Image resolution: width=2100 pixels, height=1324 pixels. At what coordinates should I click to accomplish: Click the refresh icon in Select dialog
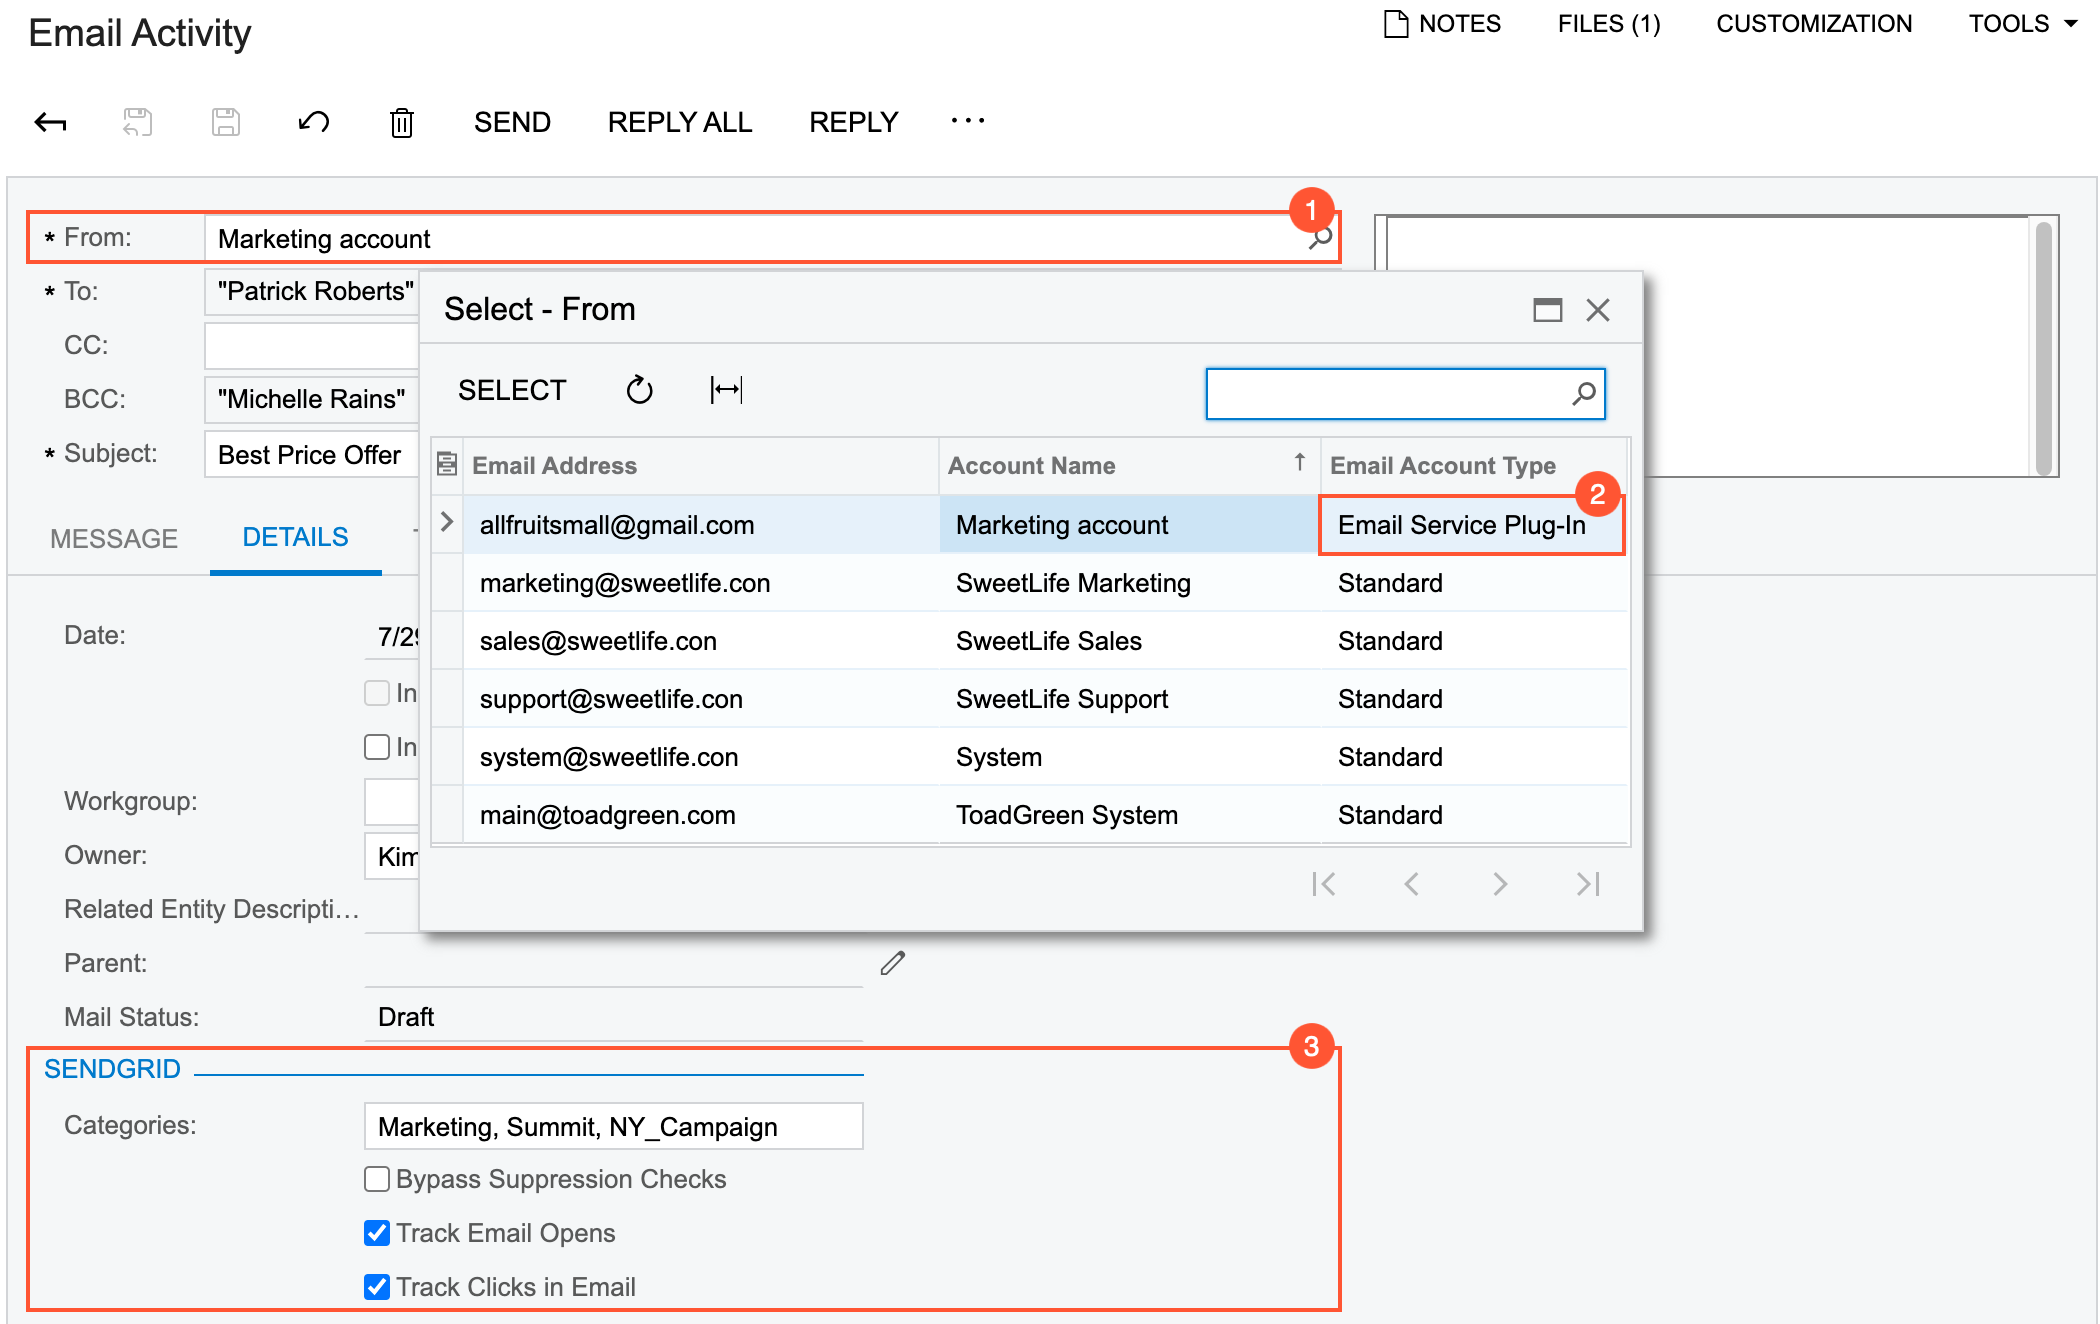[x=639, y=390]
